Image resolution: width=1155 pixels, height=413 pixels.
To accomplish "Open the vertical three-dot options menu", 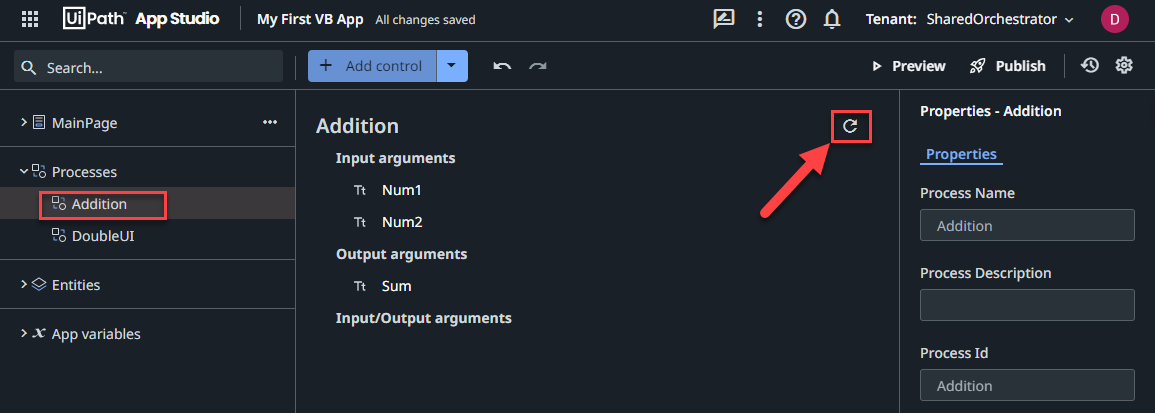I will pyautogui.click(x=760, y=19).
